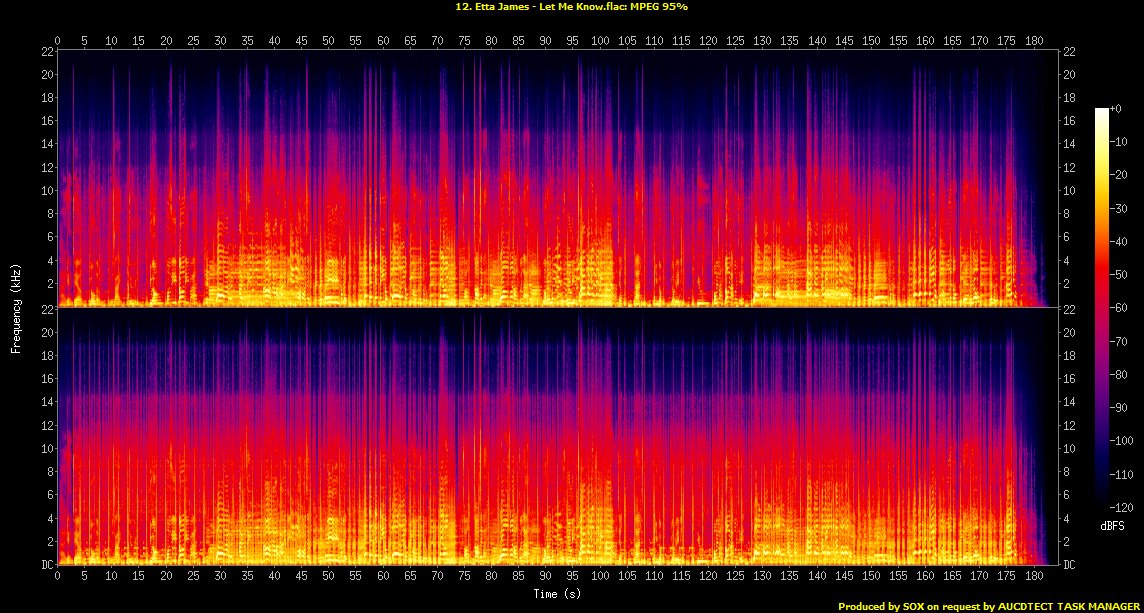Select the 50 s marker on the bottom time axis

pyautogui.click(x=328, y=577)
